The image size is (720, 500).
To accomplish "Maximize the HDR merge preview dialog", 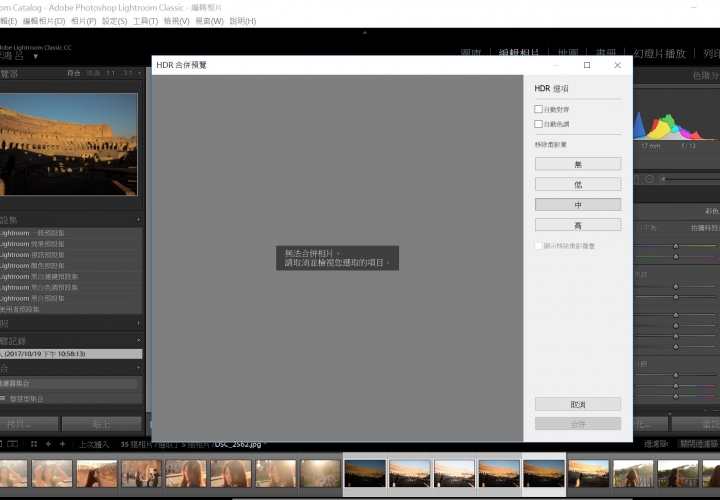I will pos(587,65).
